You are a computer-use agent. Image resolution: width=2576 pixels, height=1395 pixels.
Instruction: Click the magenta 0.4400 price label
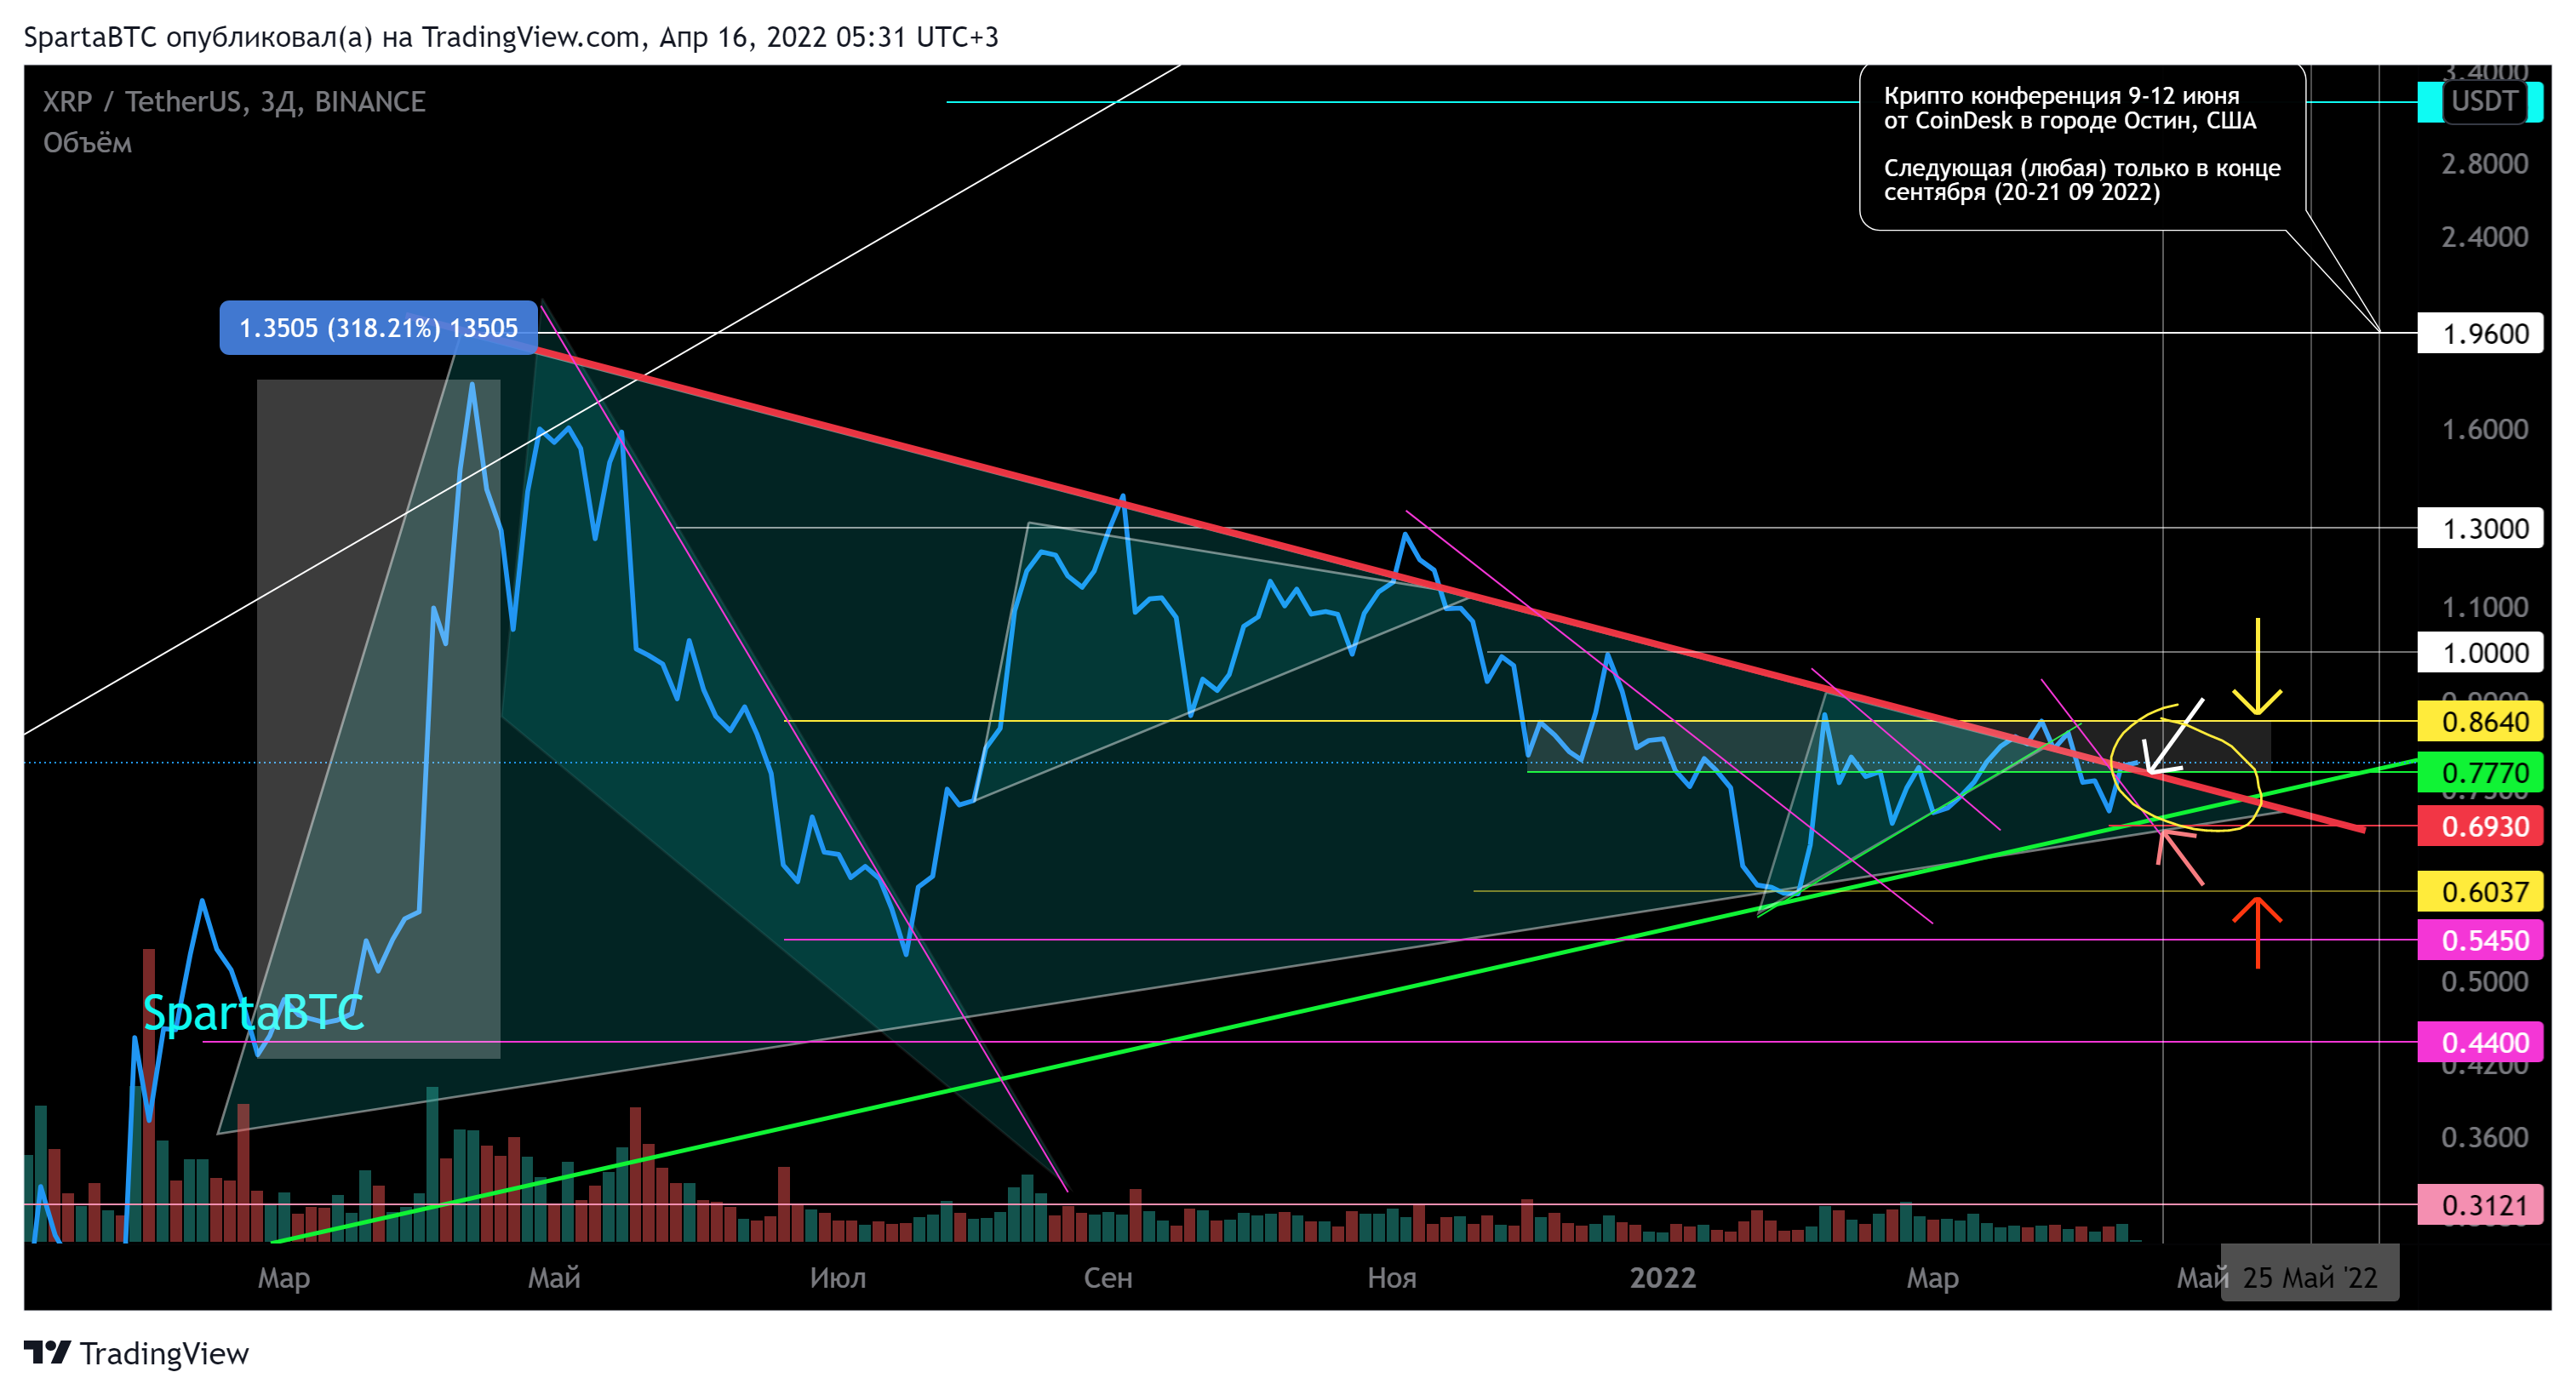click(2480, 1042)
